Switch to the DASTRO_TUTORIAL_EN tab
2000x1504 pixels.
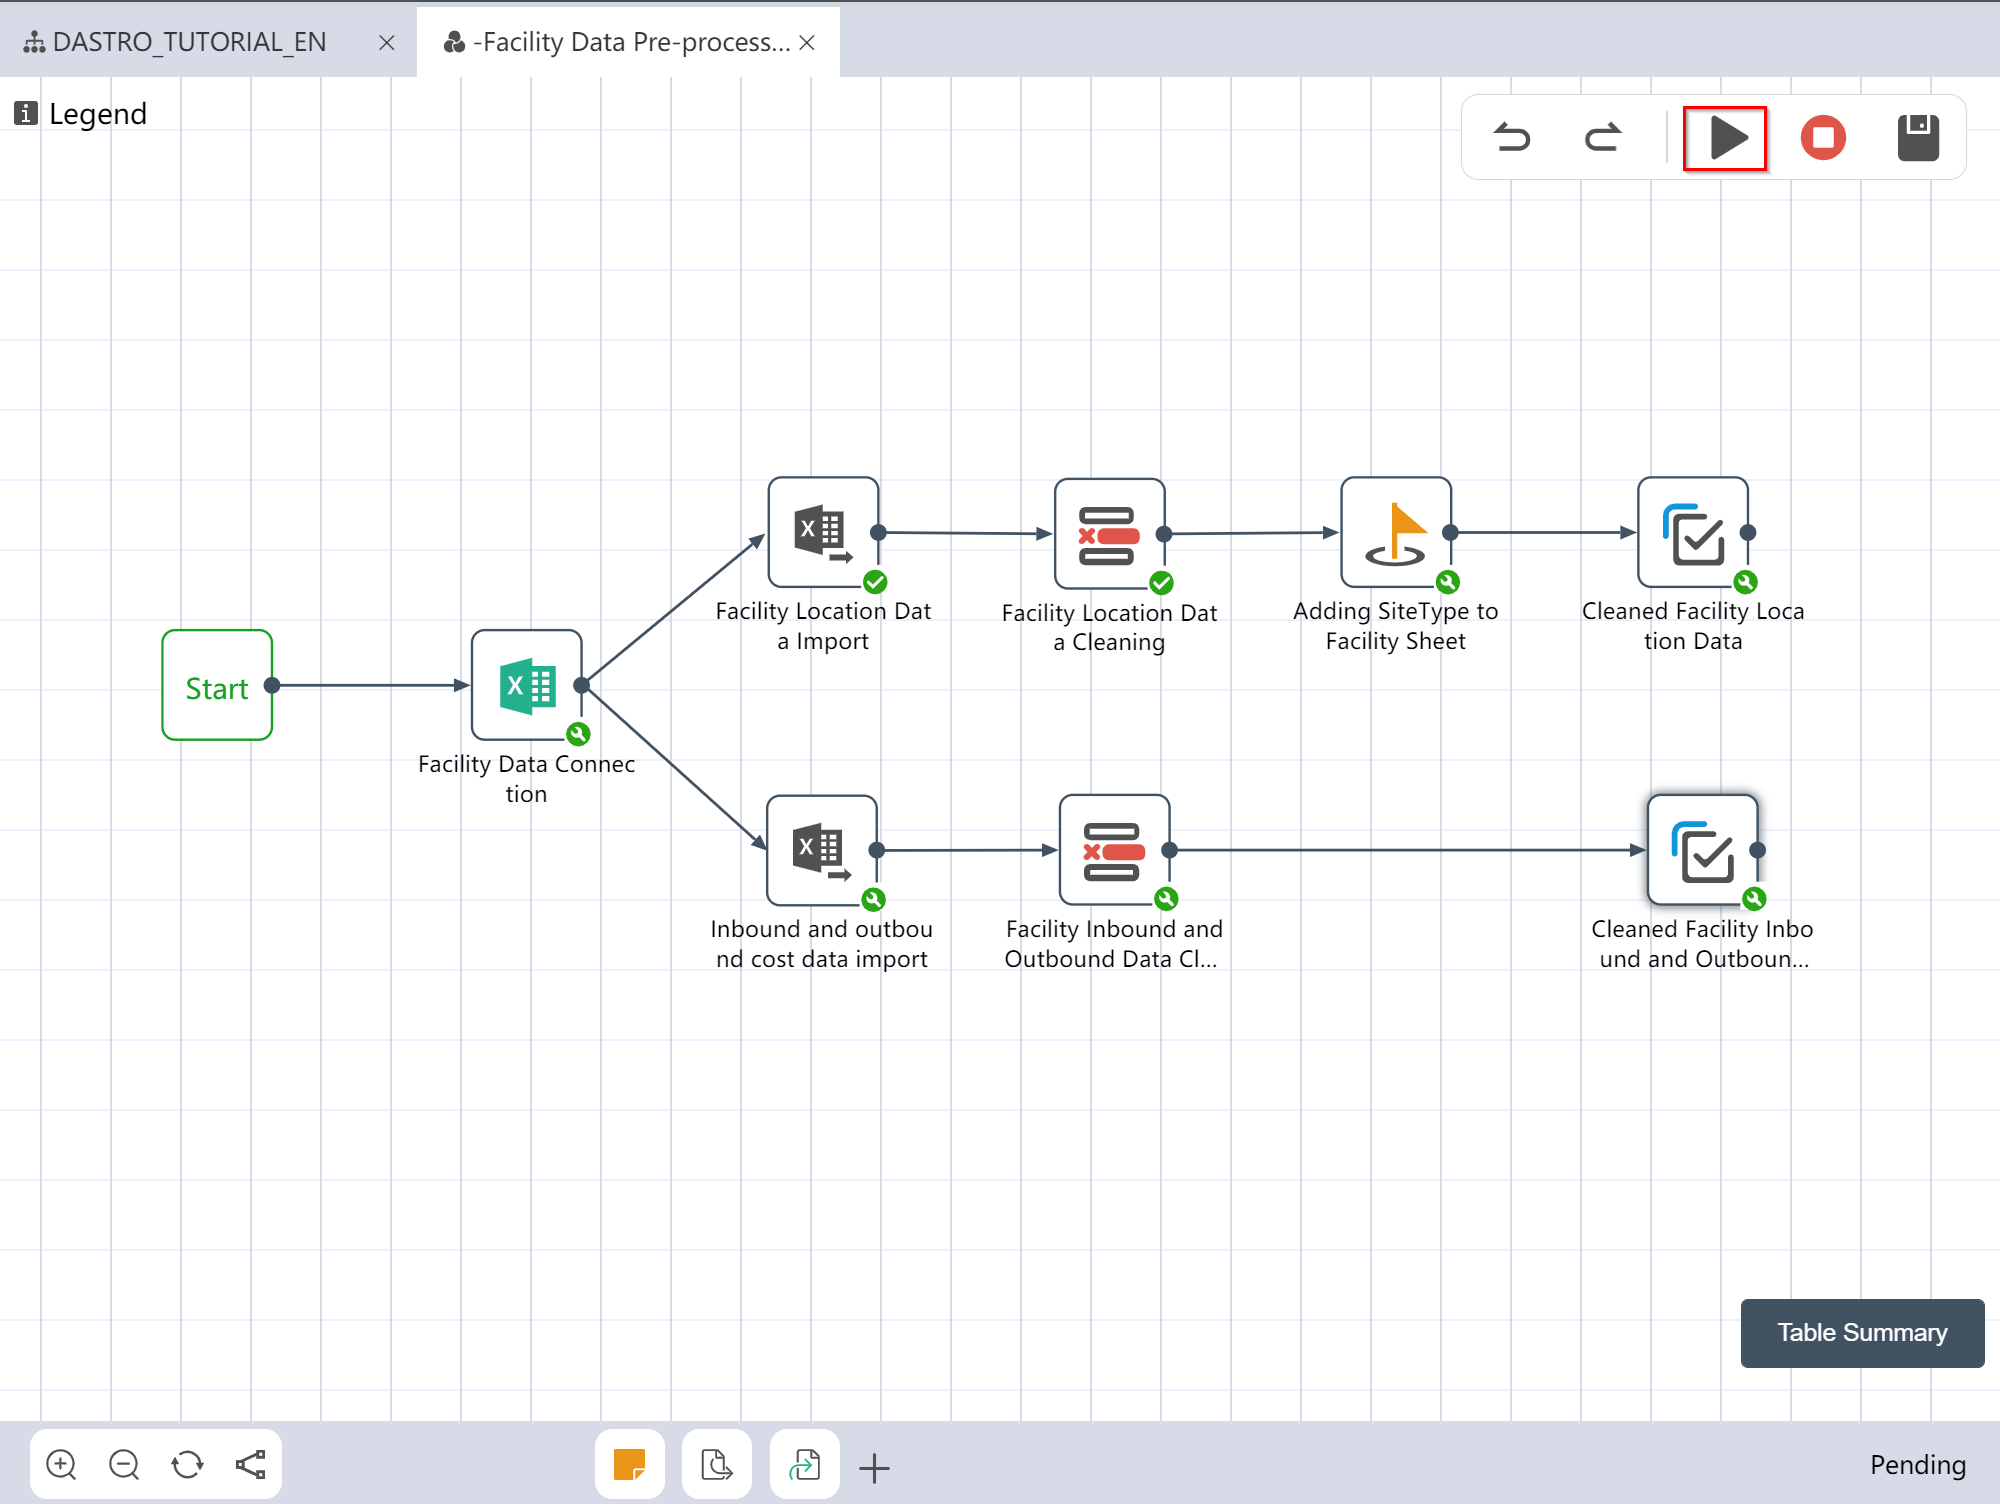point(189,42)
